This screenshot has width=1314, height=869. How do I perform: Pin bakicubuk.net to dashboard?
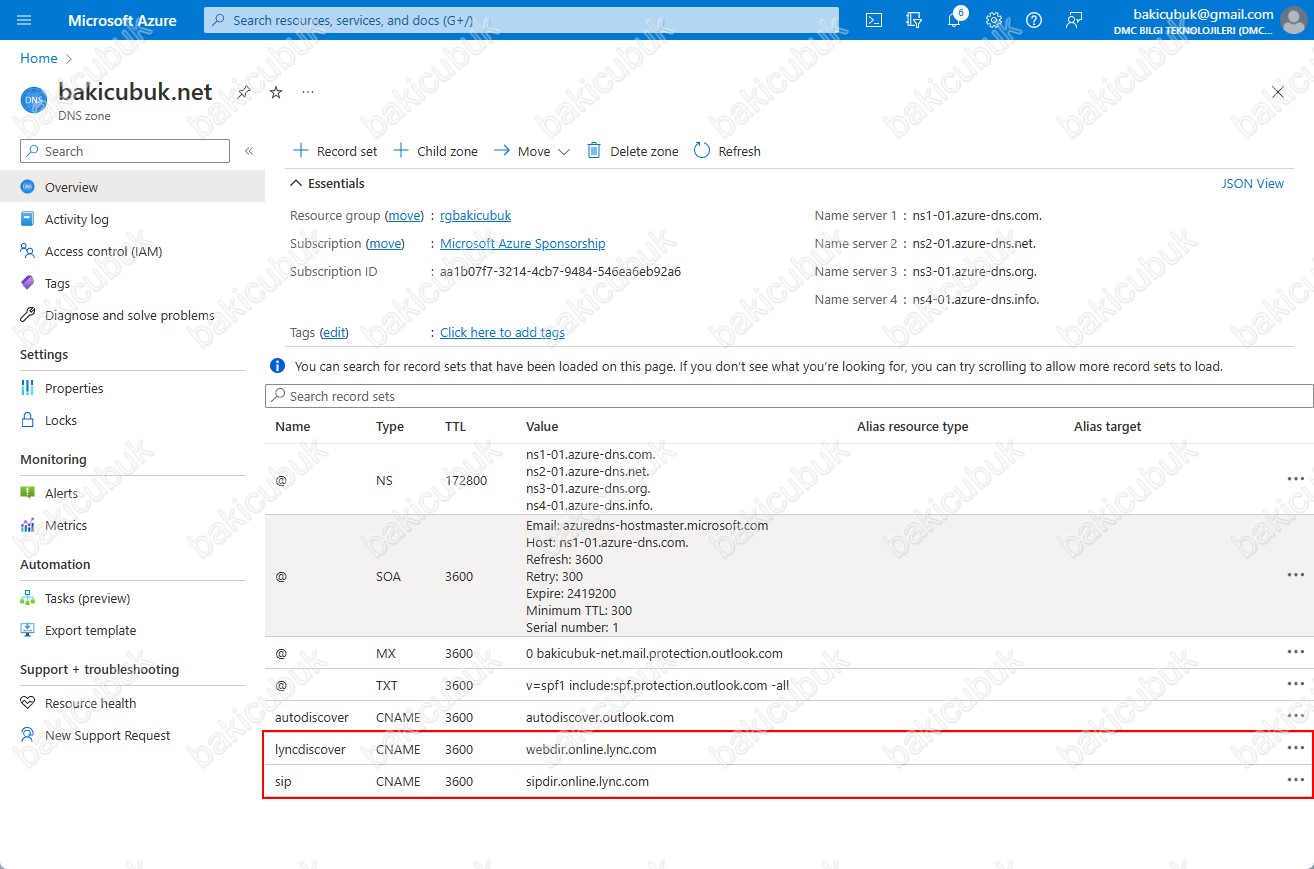(243, 92)
